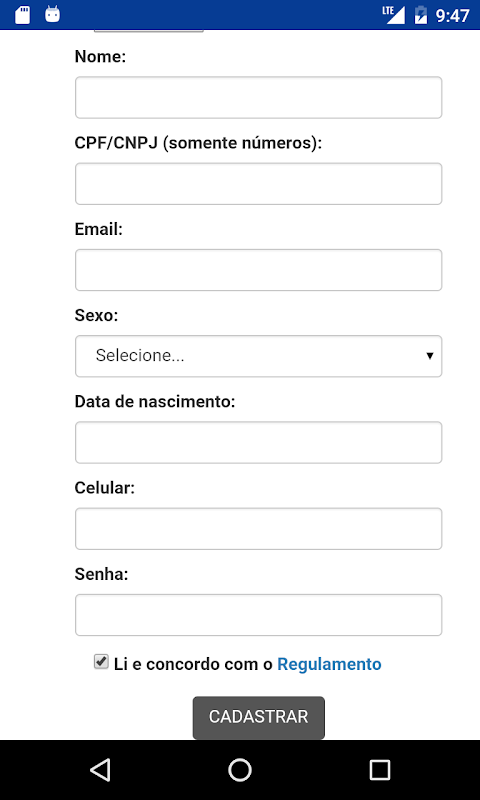Image resolution: width=480 pixels, height=800 pixels.
Task: Tap the circular Home navigation icon
Action: (x=240, y=769)
